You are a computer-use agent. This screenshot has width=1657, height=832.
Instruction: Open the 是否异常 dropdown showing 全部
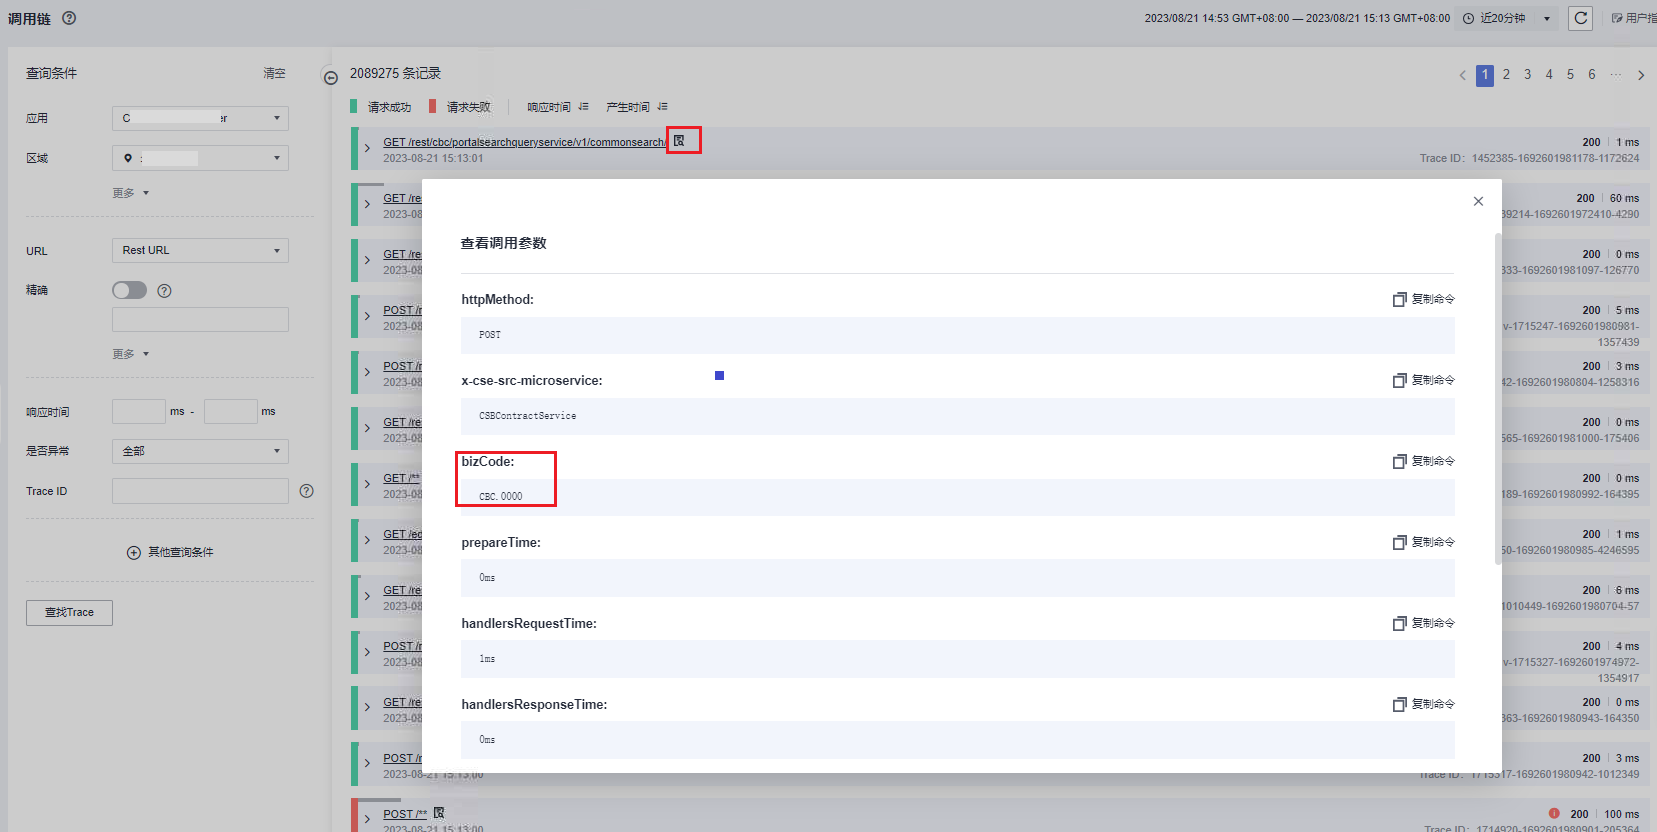[x=200, y=451]
